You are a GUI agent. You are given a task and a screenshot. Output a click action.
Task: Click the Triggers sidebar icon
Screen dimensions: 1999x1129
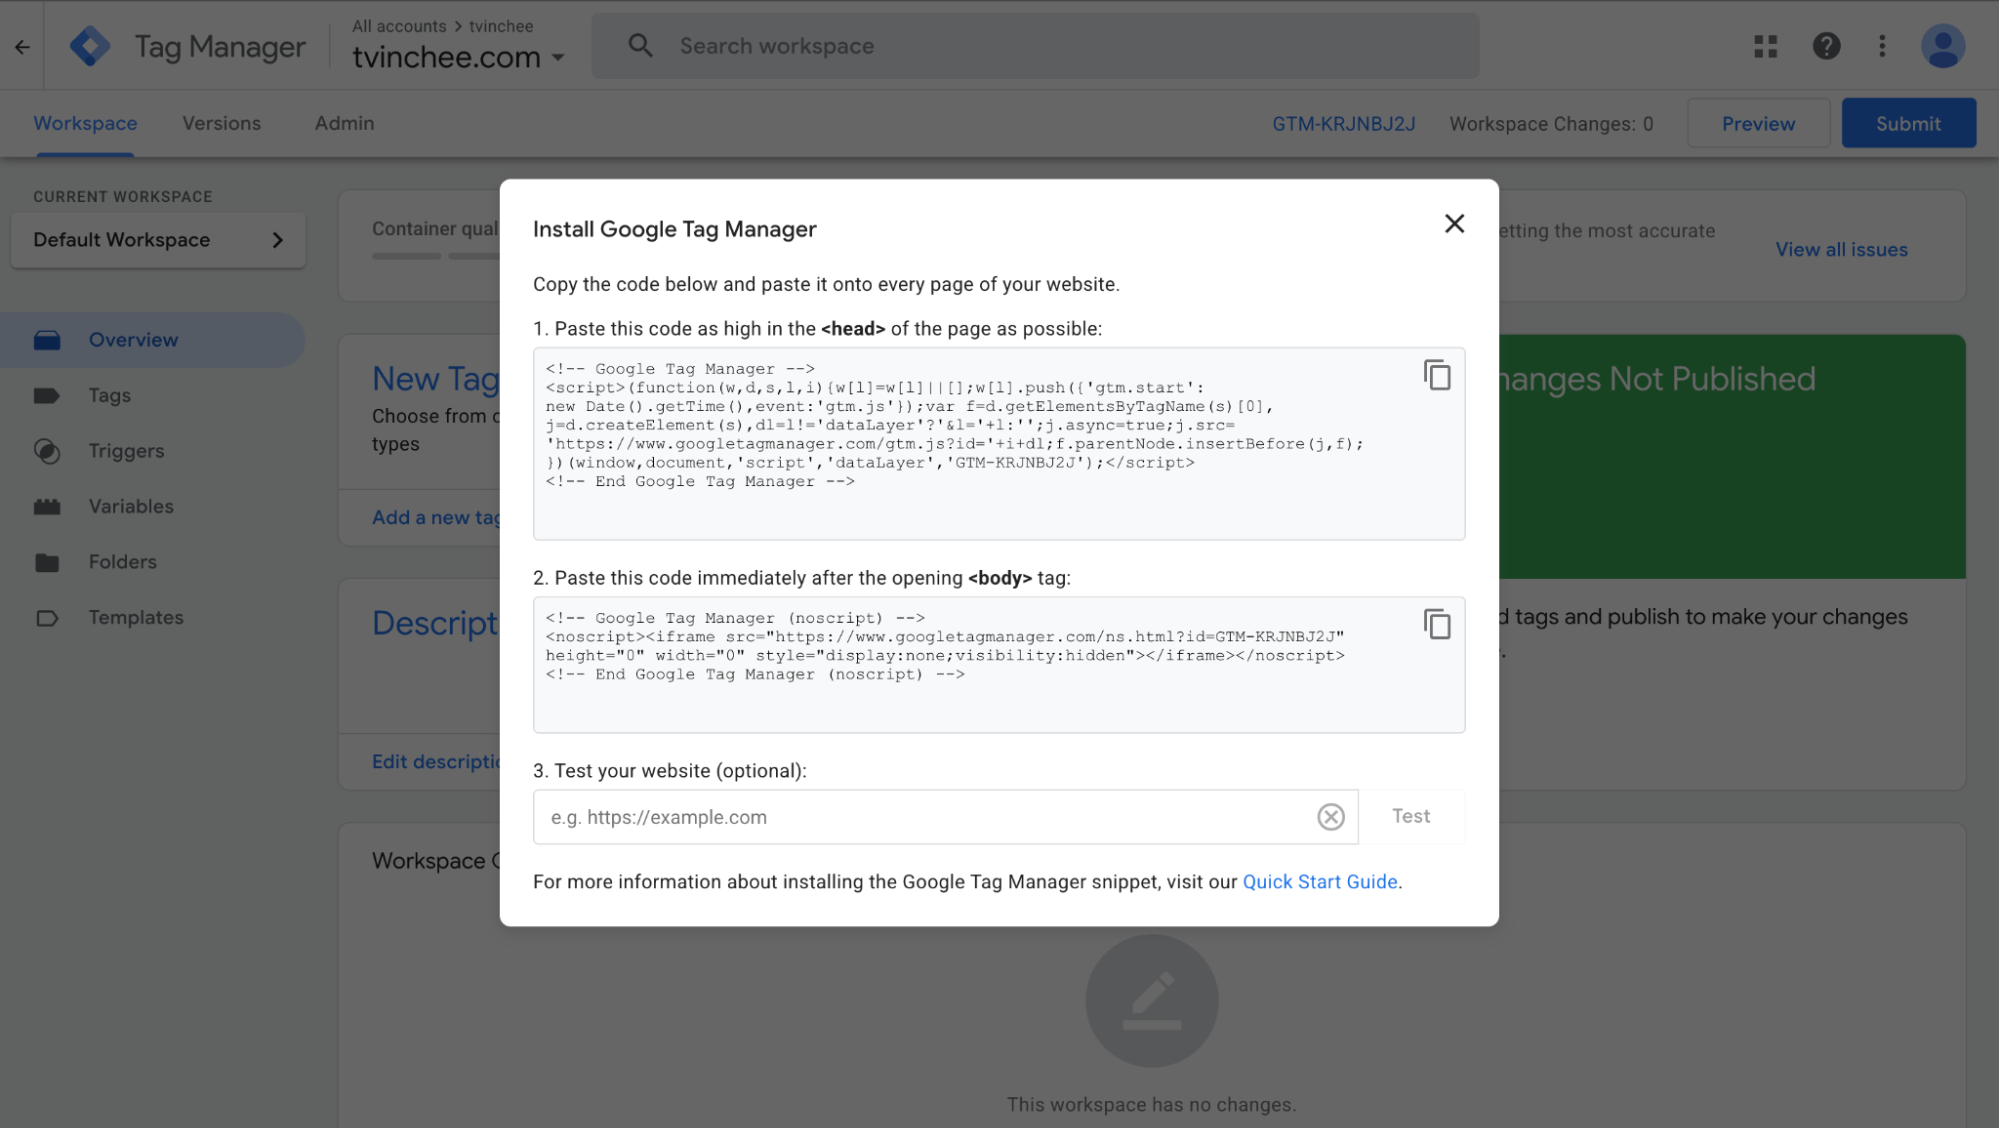coord(47,451)
